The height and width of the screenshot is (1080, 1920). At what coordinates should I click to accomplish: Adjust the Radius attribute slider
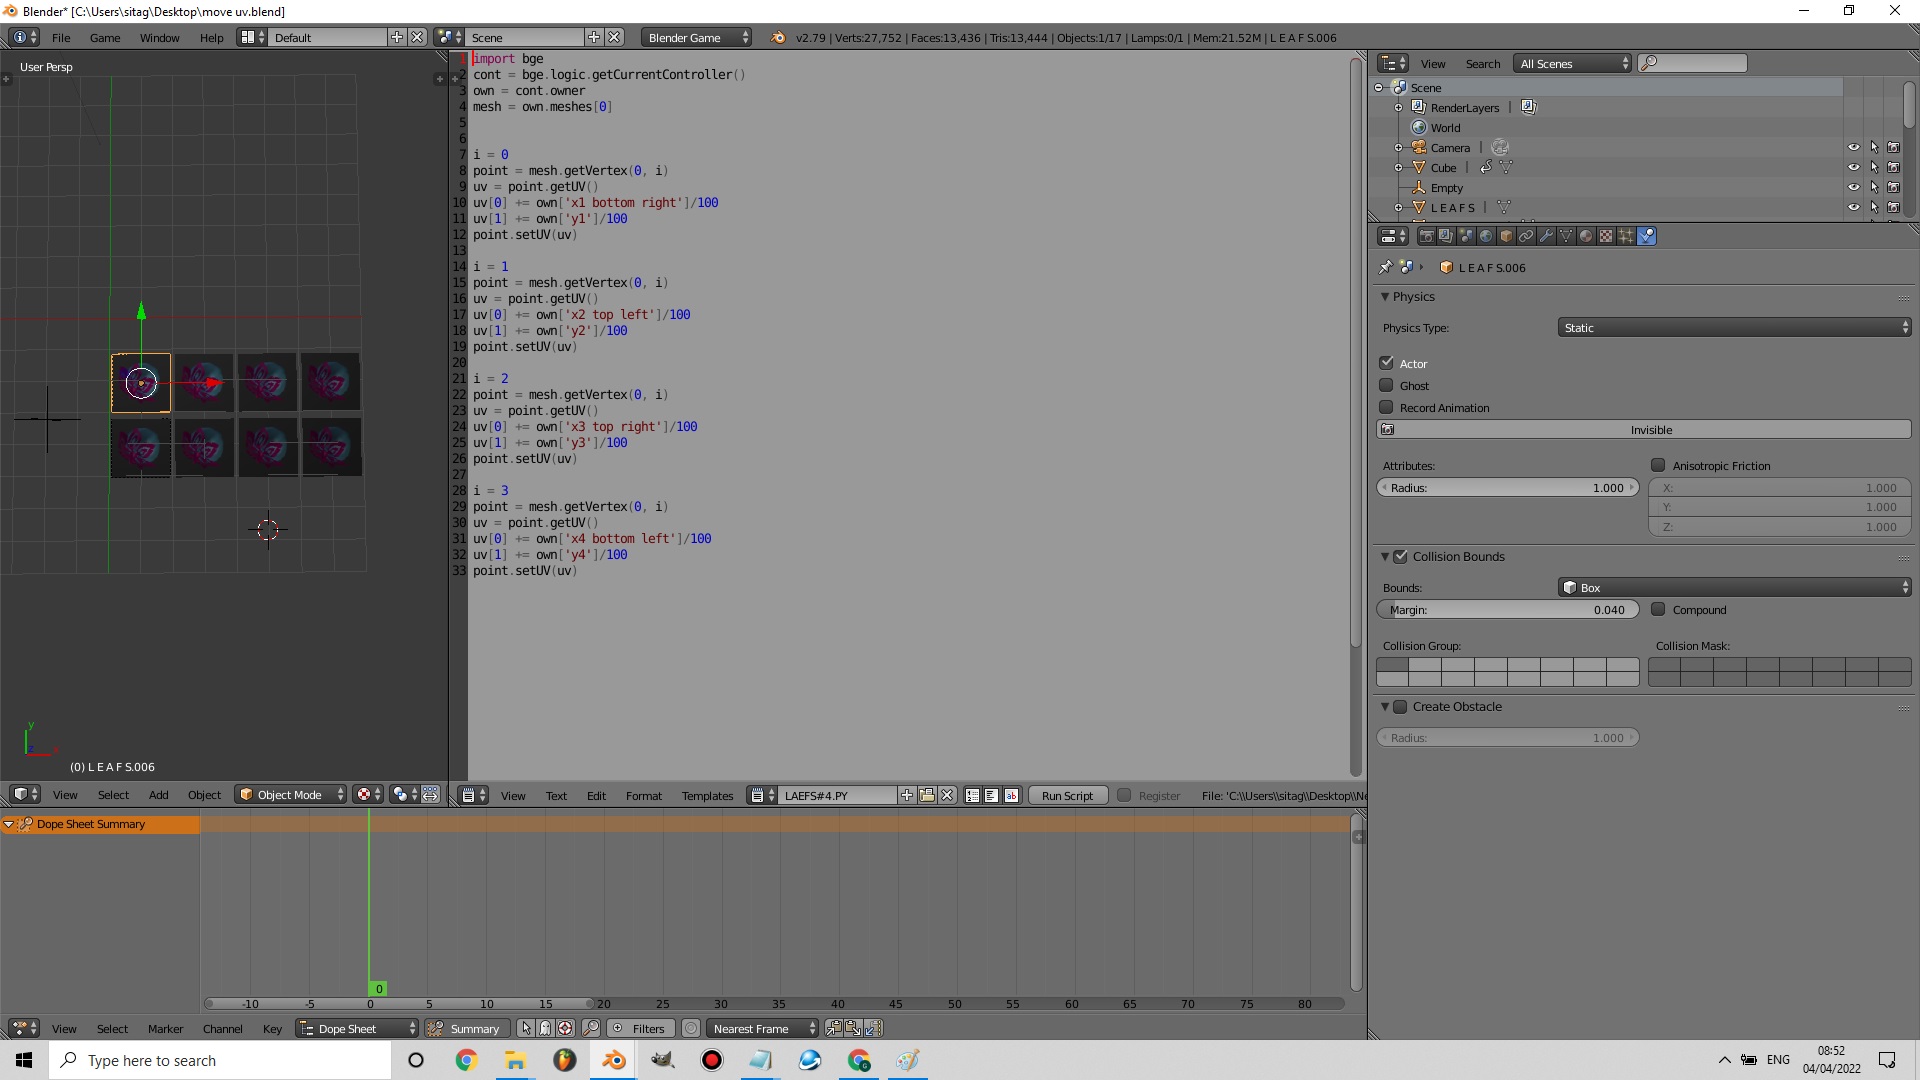1508,487
